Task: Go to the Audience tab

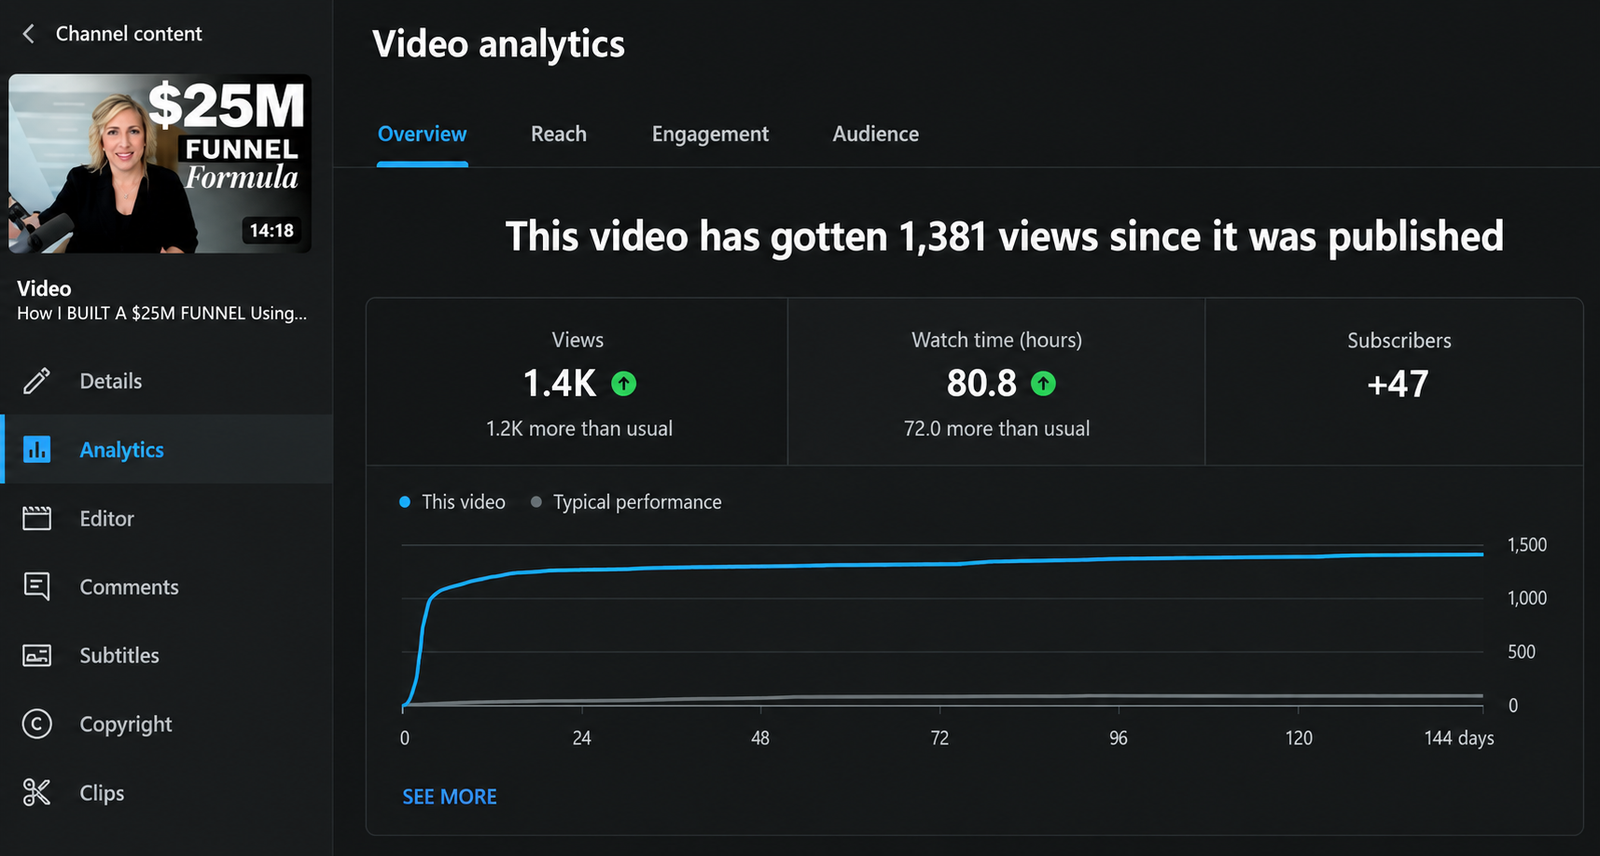Action: click(875, 134)
